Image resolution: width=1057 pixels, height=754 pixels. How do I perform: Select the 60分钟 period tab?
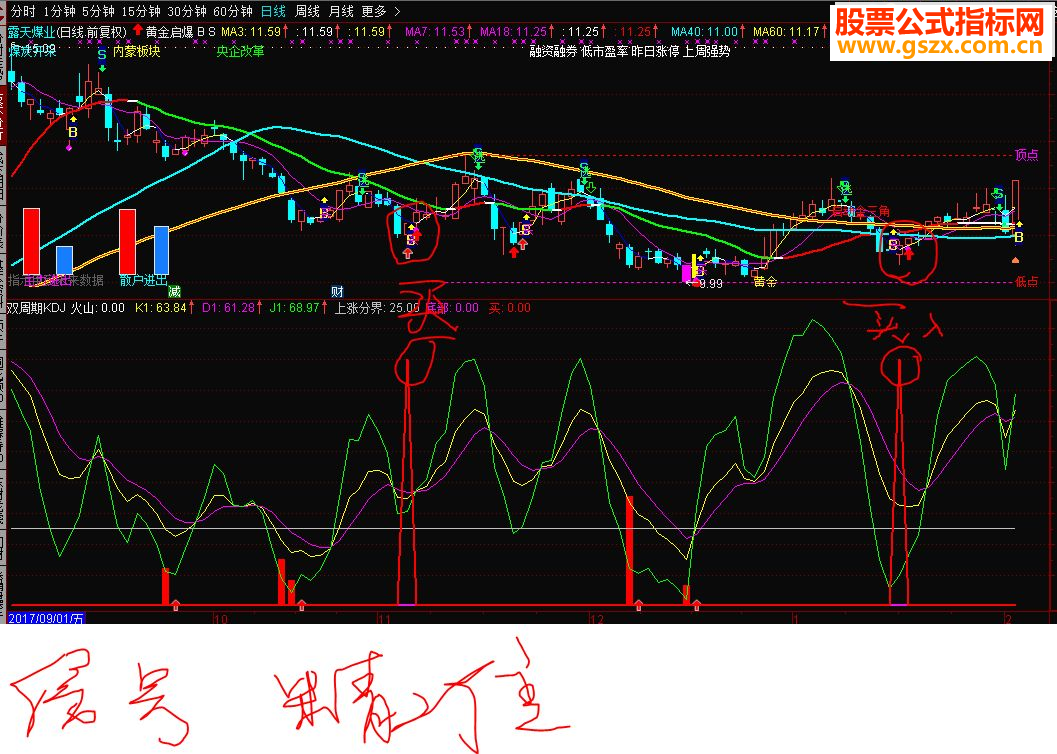coord(233,11)
